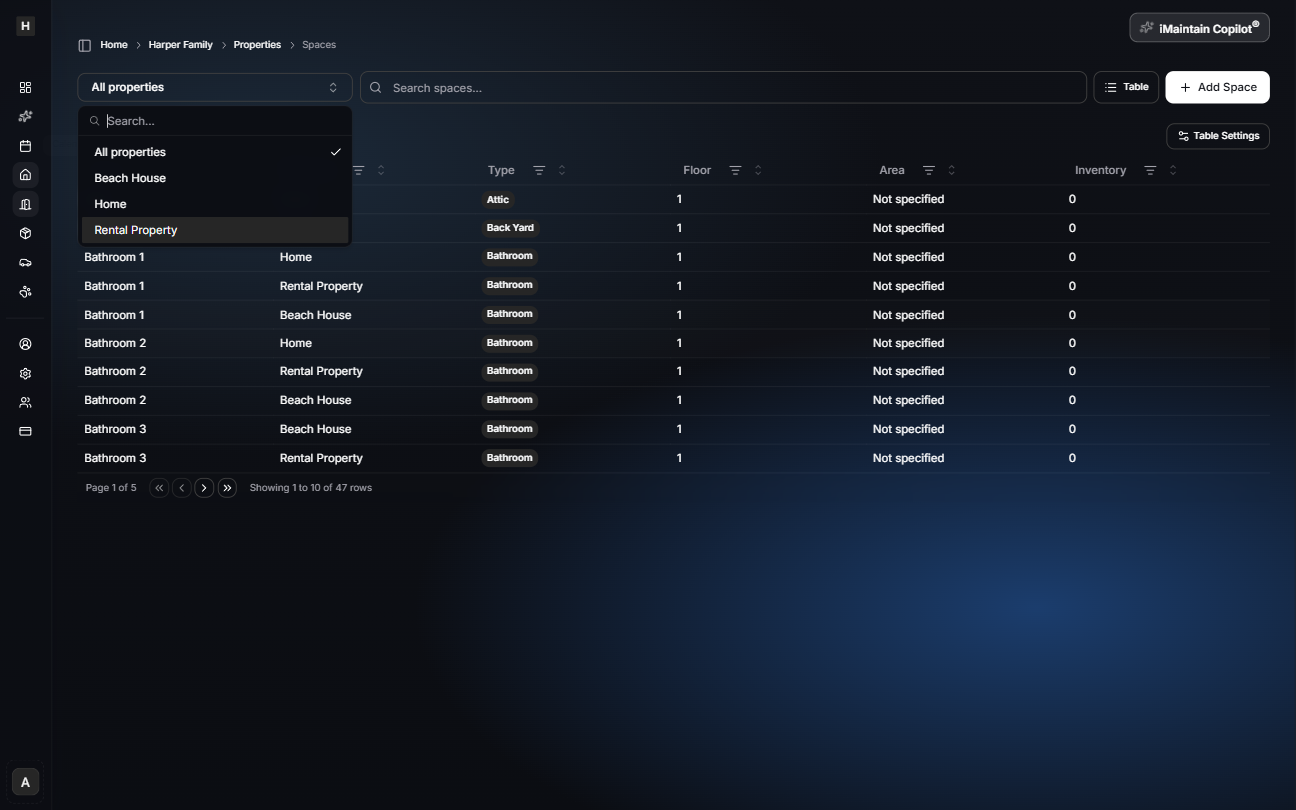Toggle the sidebar collapse icon near breadcrumbs

click(x=84, y=44)
